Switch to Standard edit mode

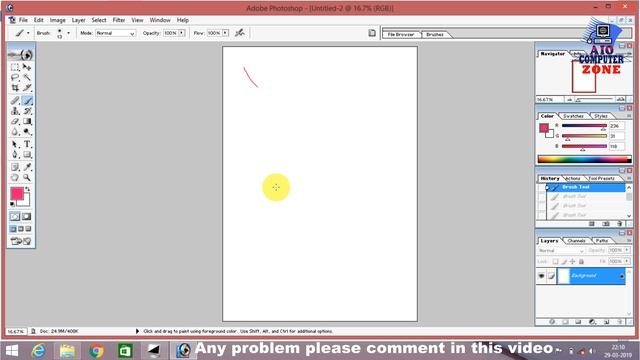coord(15,217)
